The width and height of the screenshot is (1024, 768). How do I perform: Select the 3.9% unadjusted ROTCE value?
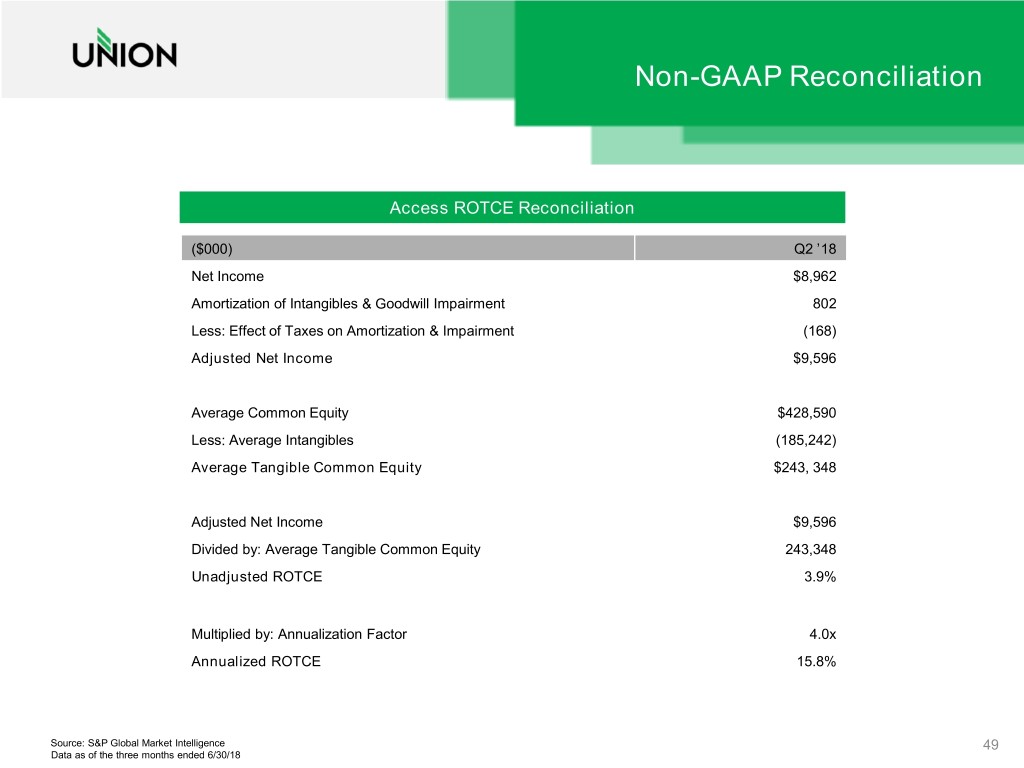click(820, 577)
